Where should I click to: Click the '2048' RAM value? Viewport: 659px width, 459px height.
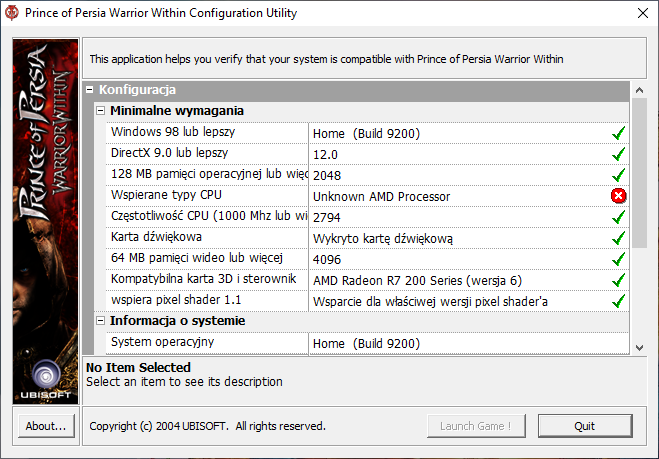point(327,176)
